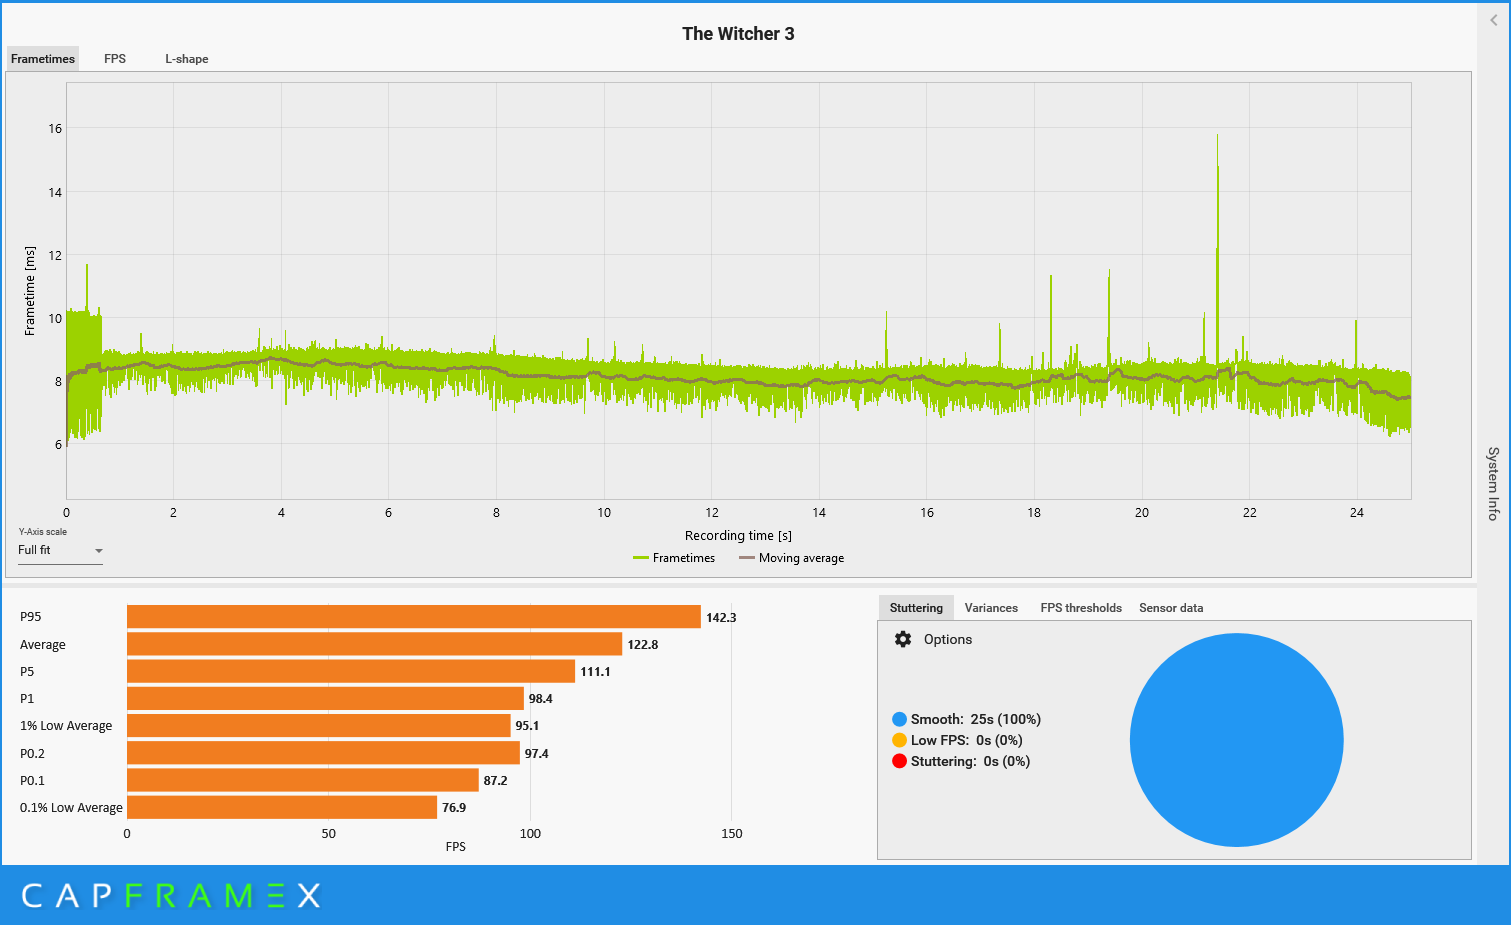Click the 111.1 value label
Image resolution: width=1511 pixels, height=925 pixels.
point(595,671)
